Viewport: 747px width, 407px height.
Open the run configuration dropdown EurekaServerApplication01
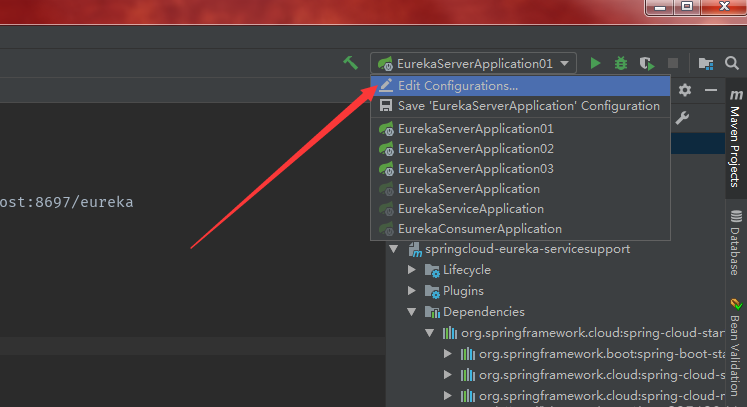tap(474, 63)
